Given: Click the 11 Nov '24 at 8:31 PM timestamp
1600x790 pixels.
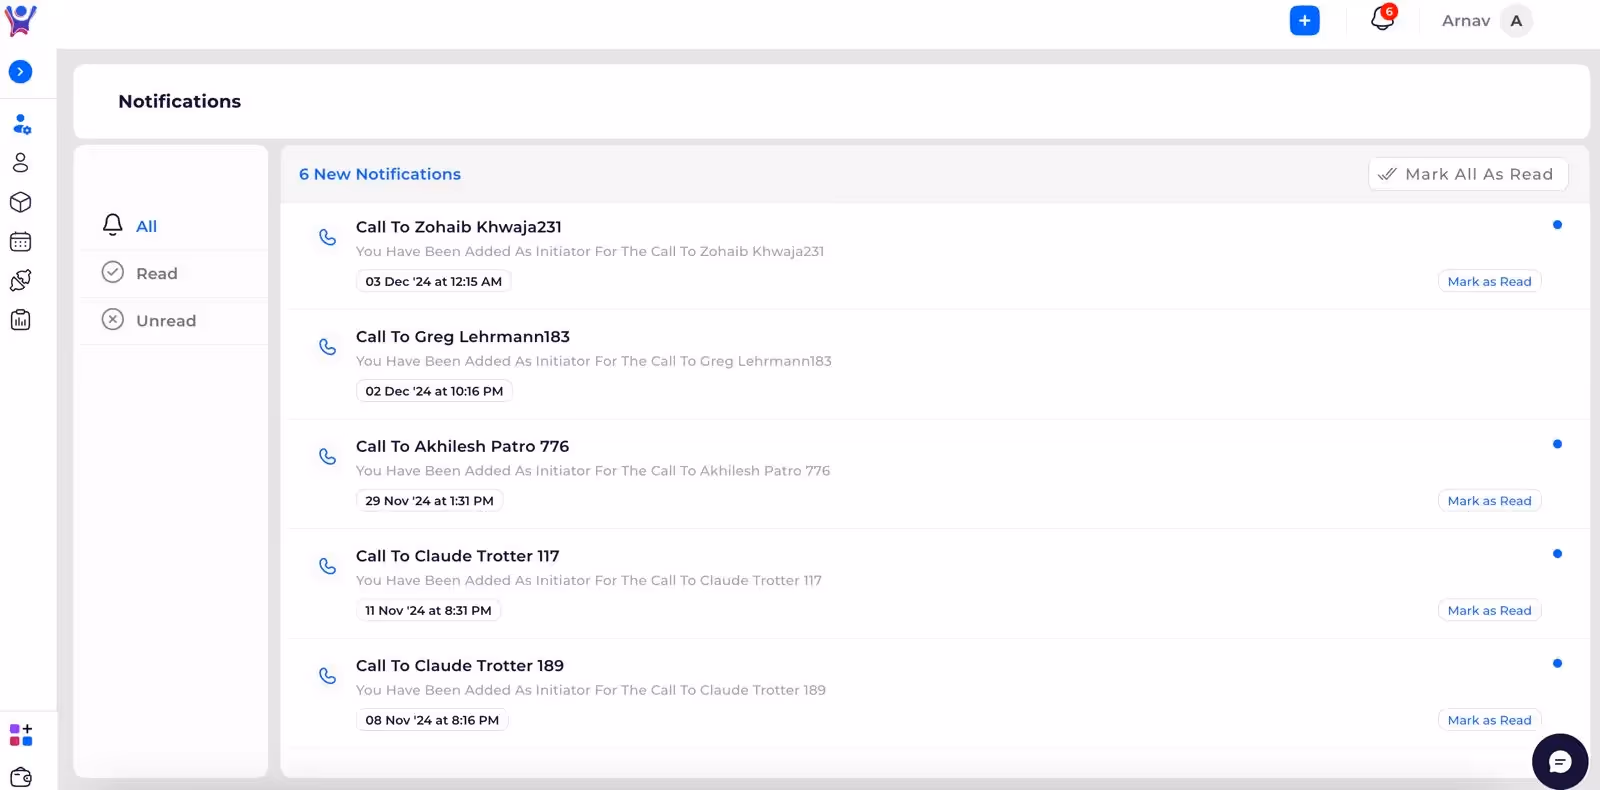Looking at the screenshot, I should click(x=428, y=610).
